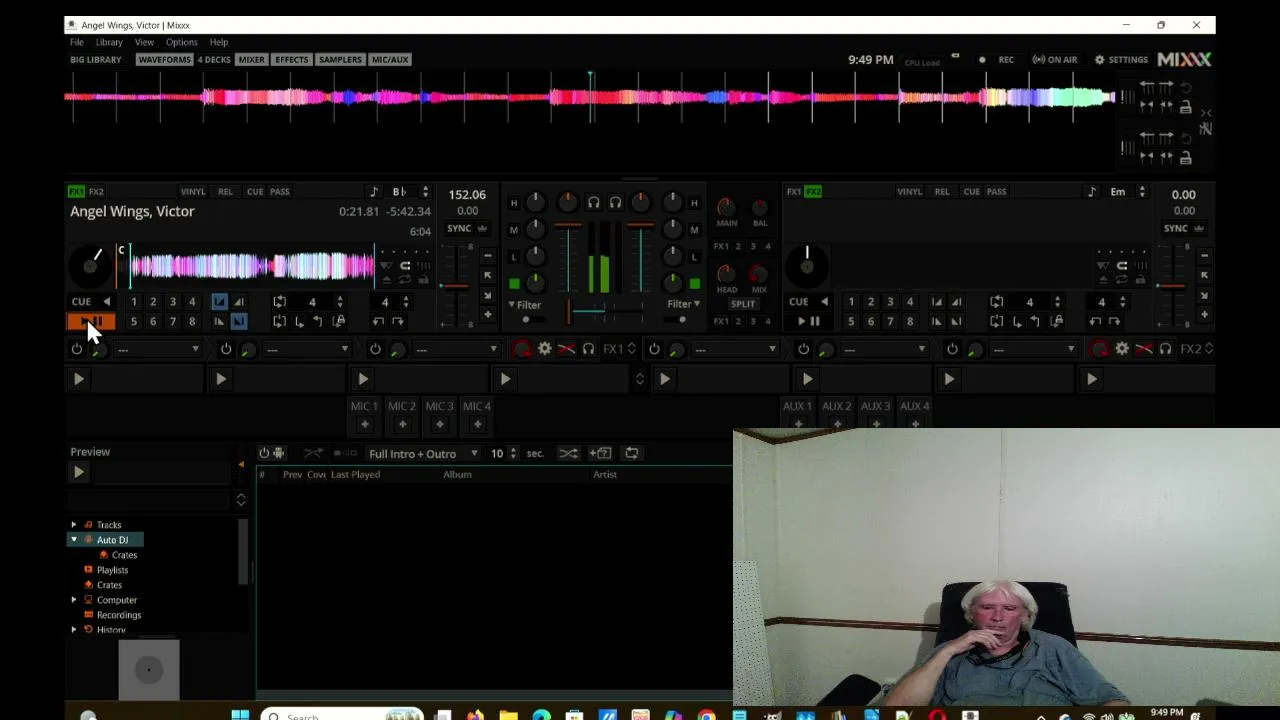The image size is (1280, 720).
Task: Click the Auto DJ add random track icon
Action: pyautogui.click(x=600, y=453)
